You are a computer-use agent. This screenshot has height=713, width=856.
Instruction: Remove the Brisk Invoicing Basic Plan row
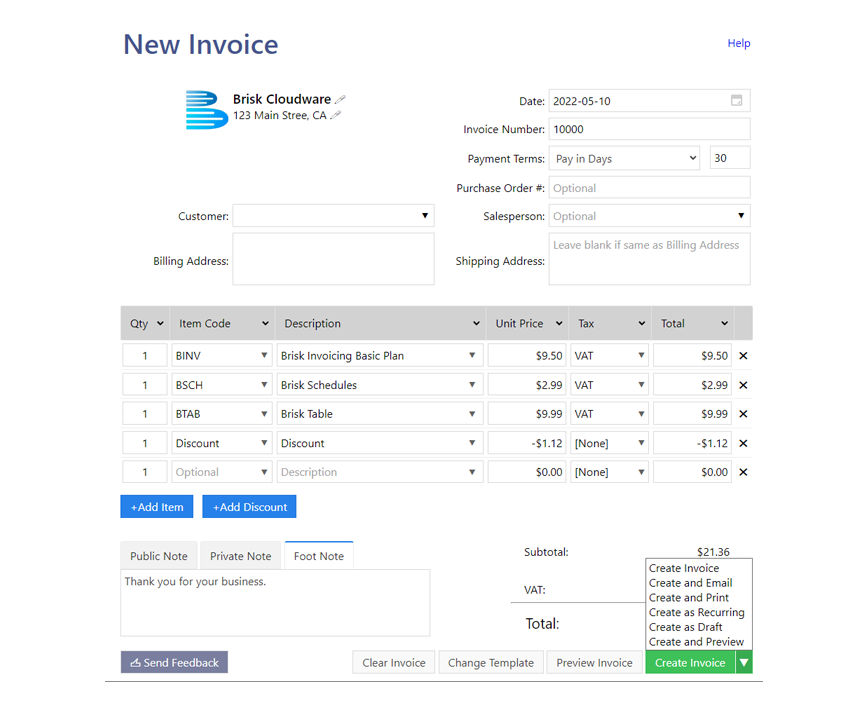click(x=743, y=356)
